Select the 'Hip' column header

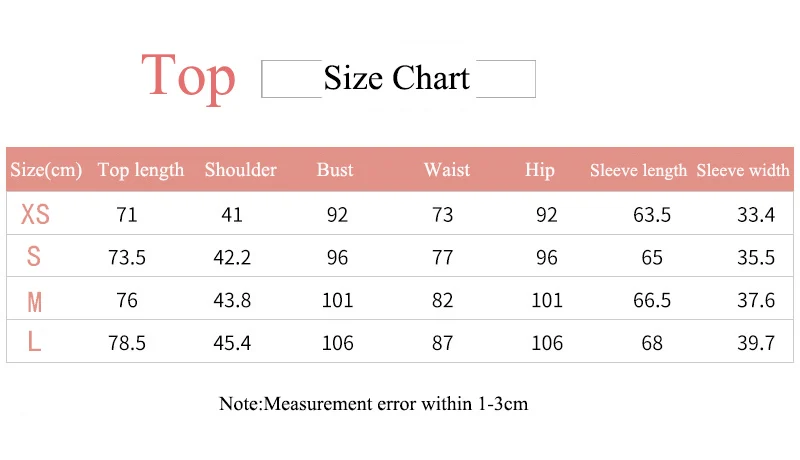coord(540,170)
